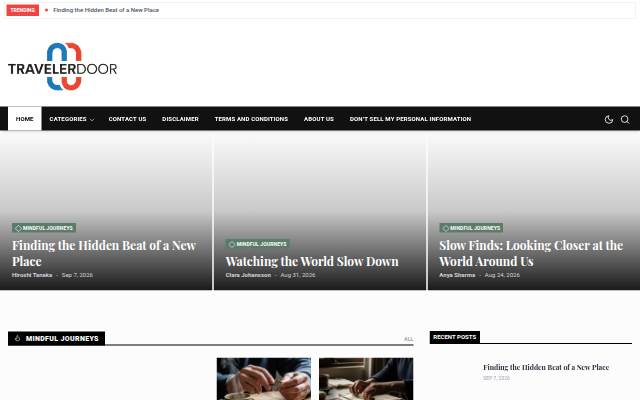Open author Clara Johansson's page

(x=248, y=275)
